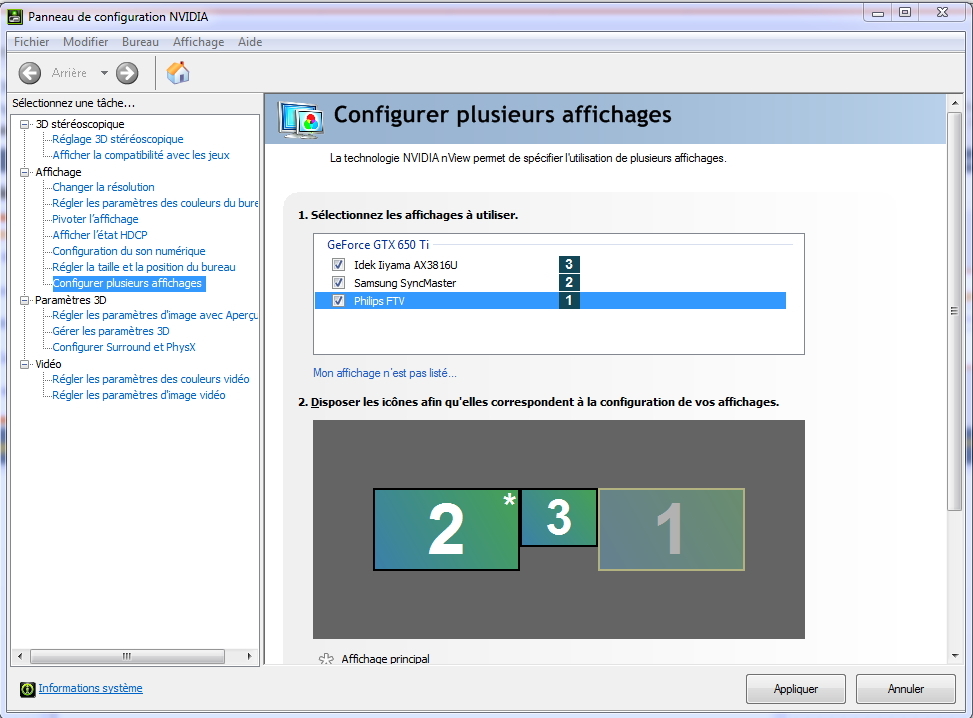Image resolution: width=973 pixels, height=718 pixels.
Task: Click the task tree scroll left arrow
Action: click(x=20, y=656)
